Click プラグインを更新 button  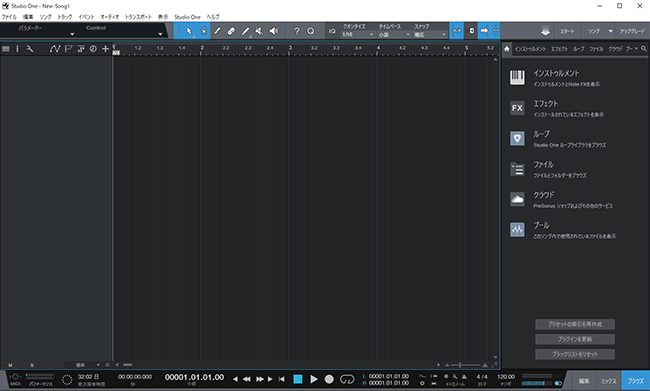click(575, 339)
